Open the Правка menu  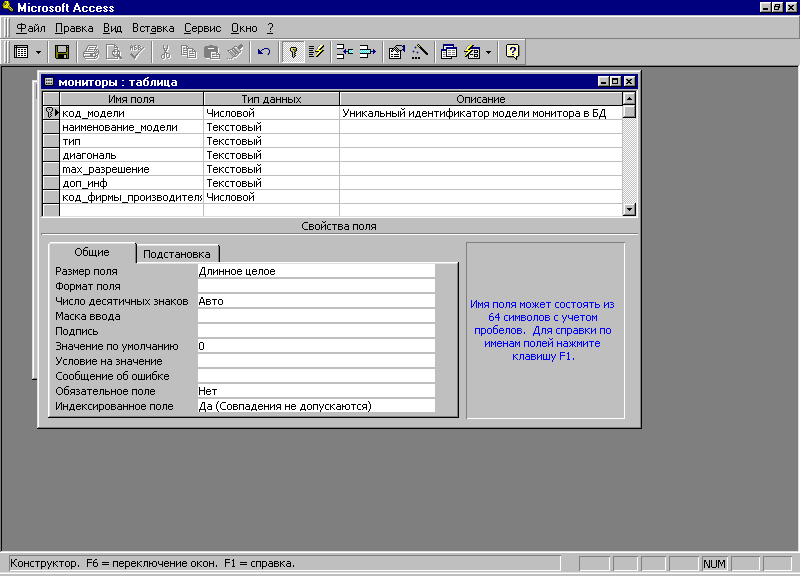click(74, 28)
